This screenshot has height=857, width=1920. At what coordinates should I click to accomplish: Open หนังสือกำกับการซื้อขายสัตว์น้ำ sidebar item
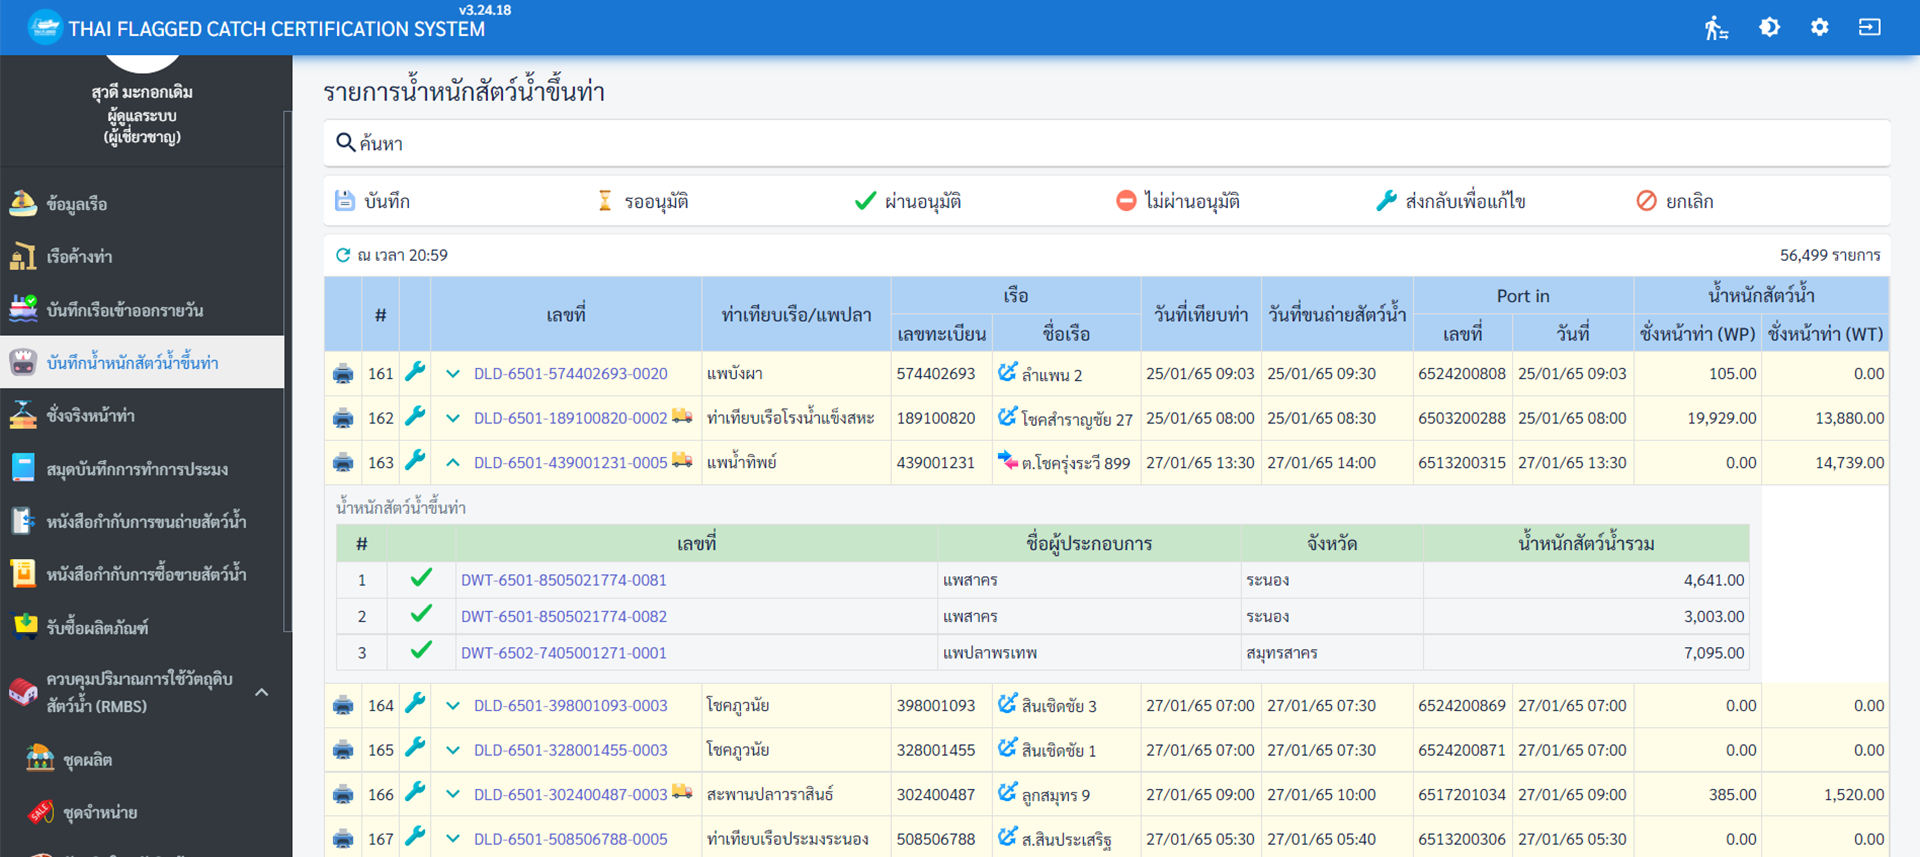(x=142, y=574)
